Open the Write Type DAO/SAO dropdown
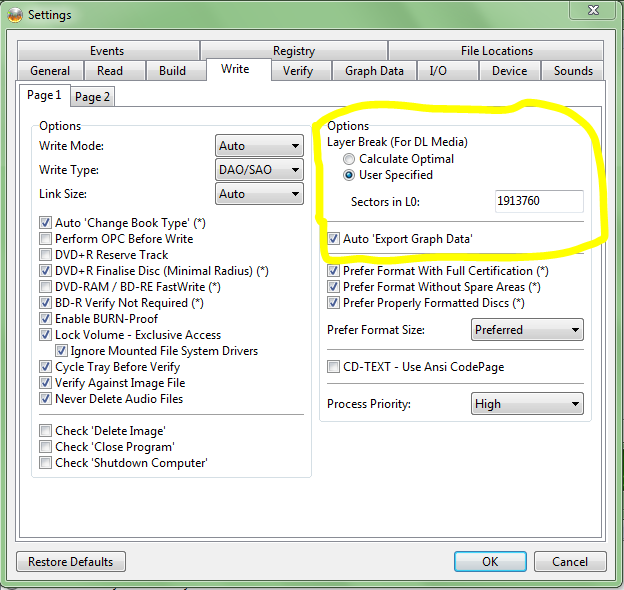This screenshot has height=590, width=624. point(259,170)
